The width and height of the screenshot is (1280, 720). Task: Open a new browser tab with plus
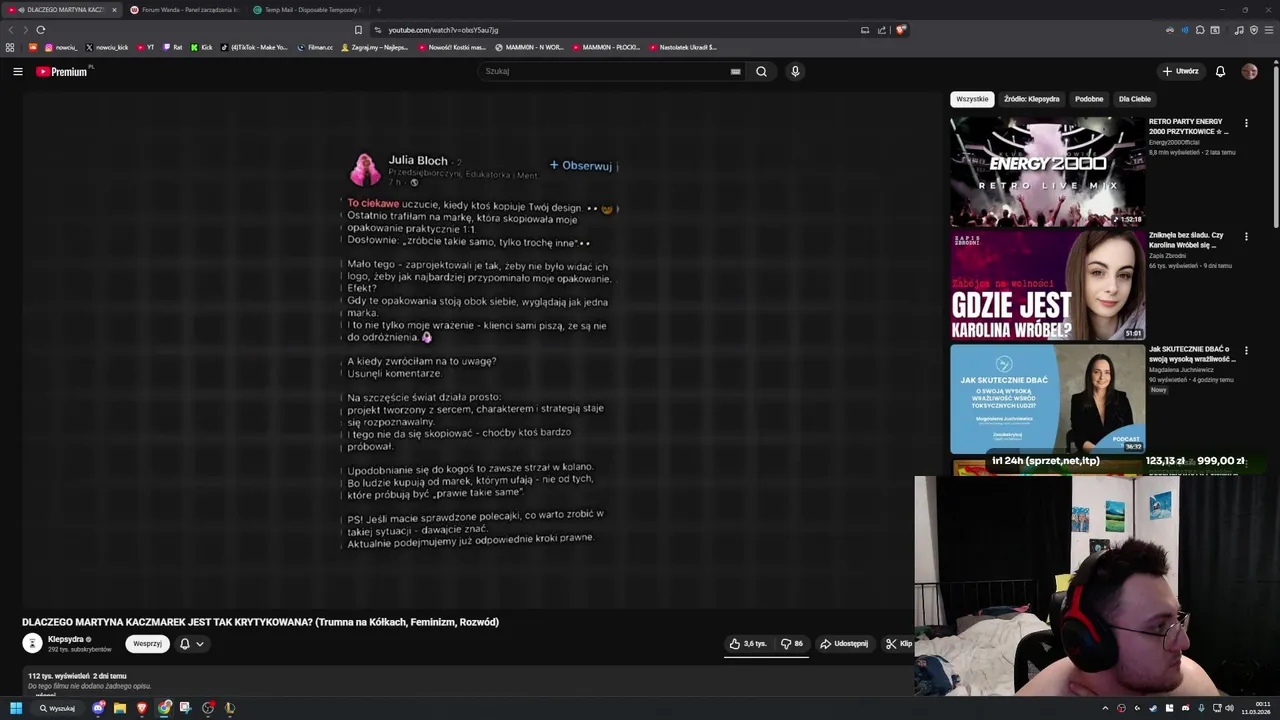click(x=378, y=10)
